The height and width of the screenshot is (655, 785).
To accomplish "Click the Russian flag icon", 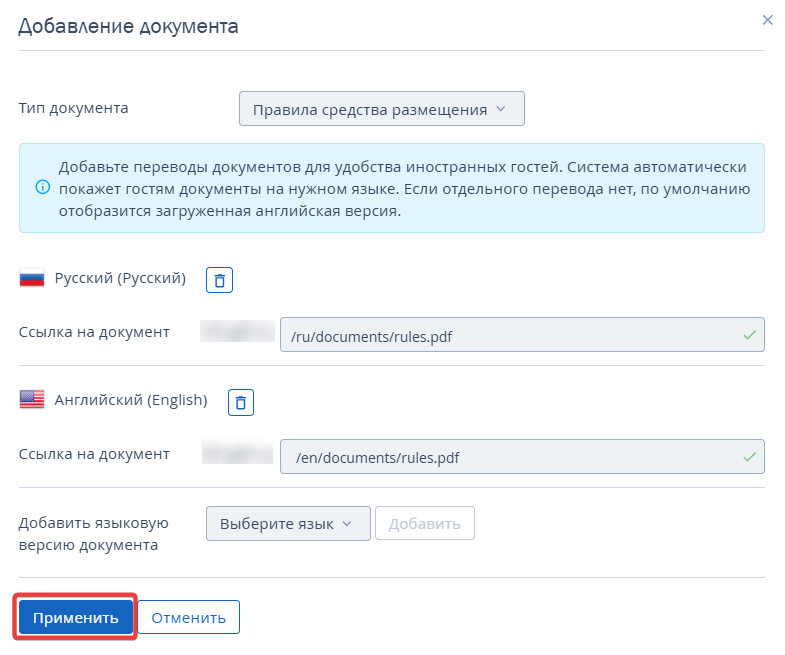I will click(x=32, y=279).
